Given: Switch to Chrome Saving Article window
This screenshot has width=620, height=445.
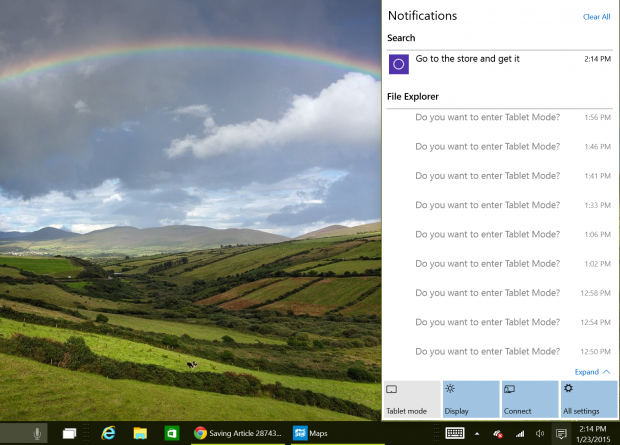Looking at the screenshot, I should [x=238, y=434].
